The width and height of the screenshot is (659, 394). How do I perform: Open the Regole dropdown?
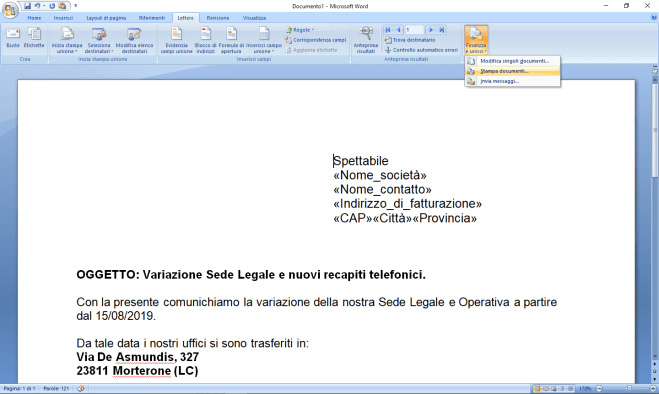(x=300, y=30)
